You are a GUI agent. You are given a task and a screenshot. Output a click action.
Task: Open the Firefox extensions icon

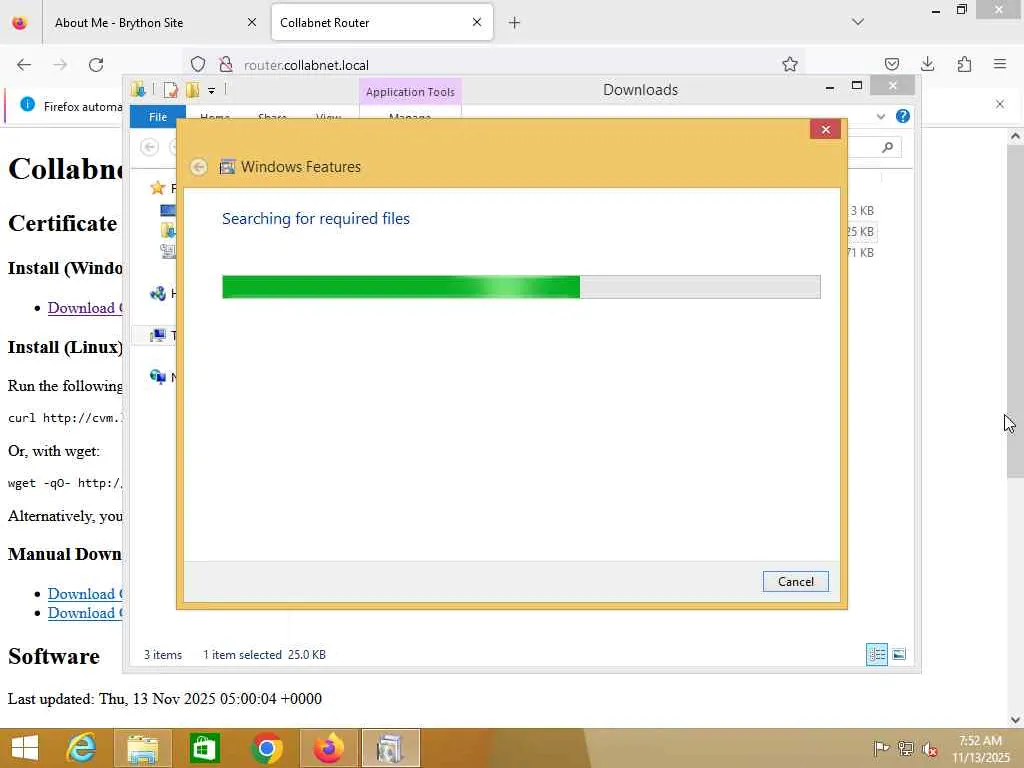click(964, 64)
